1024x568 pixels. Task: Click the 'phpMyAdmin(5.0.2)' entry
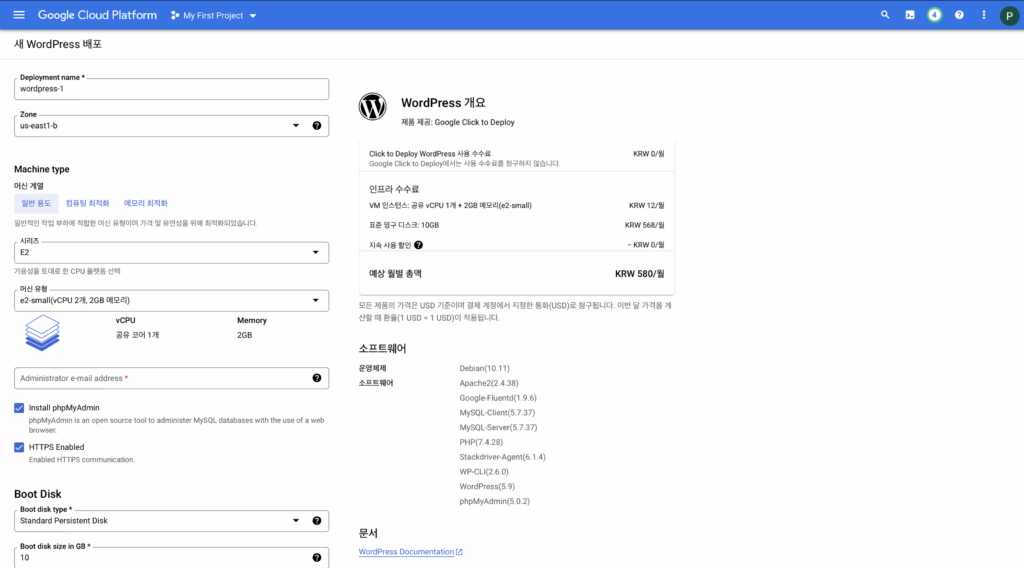494,502
